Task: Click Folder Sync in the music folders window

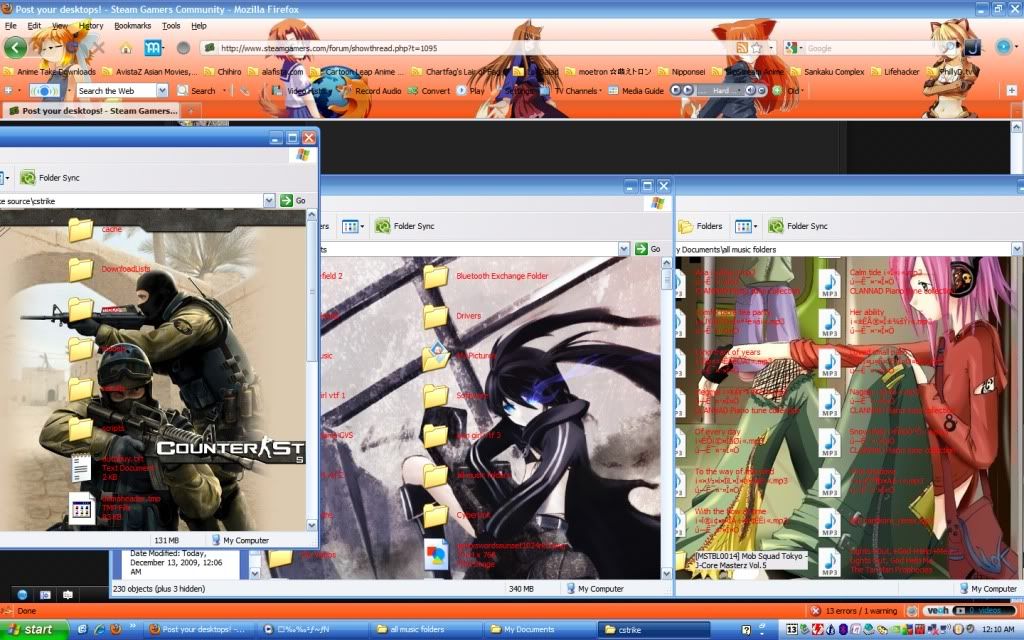Action: [797, 226]
